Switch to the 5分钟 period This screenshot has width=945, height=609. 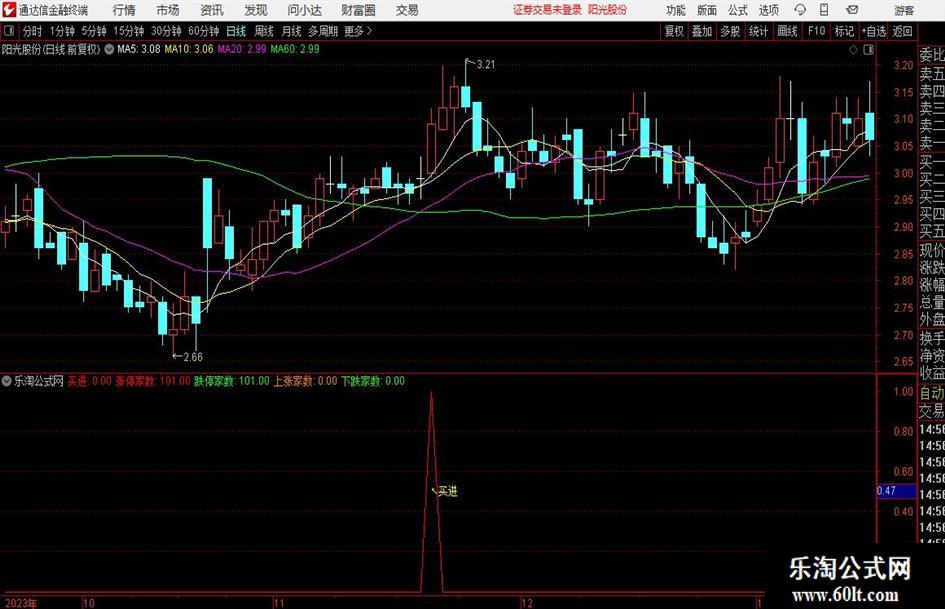pyautogui.click(x=93, y=31)
